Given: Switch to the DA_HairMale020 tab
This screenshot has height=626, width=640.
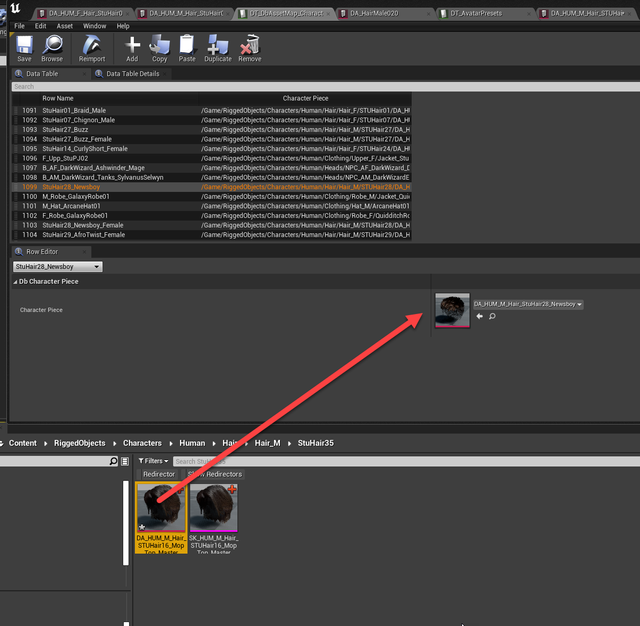Looking at the screenshot, I should tap(384, 13).
